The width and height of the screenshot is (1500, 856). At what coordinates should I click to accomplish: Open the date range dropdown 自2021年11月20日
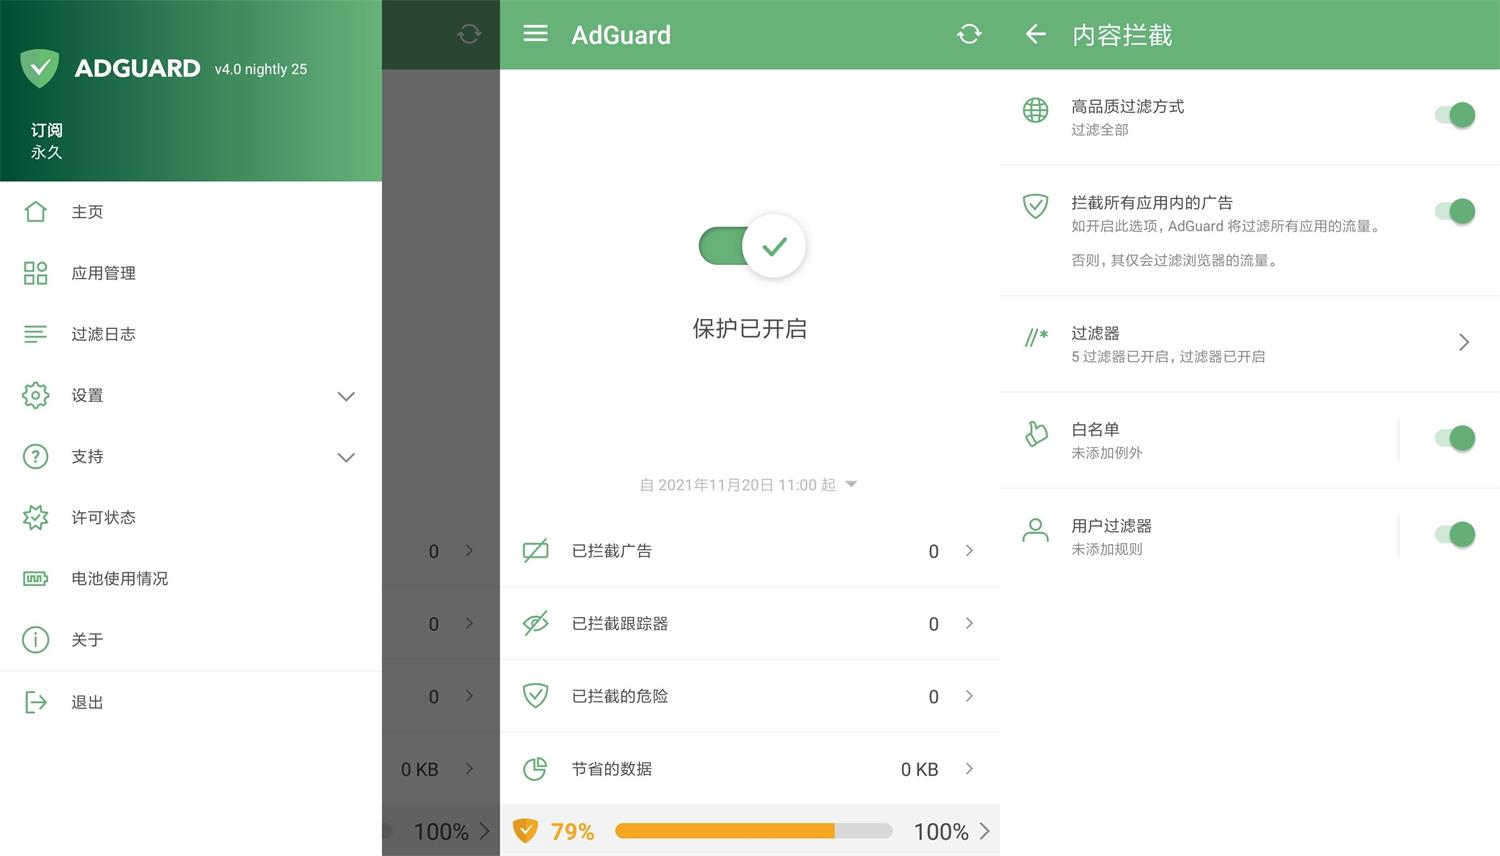[x=748, y=484]
